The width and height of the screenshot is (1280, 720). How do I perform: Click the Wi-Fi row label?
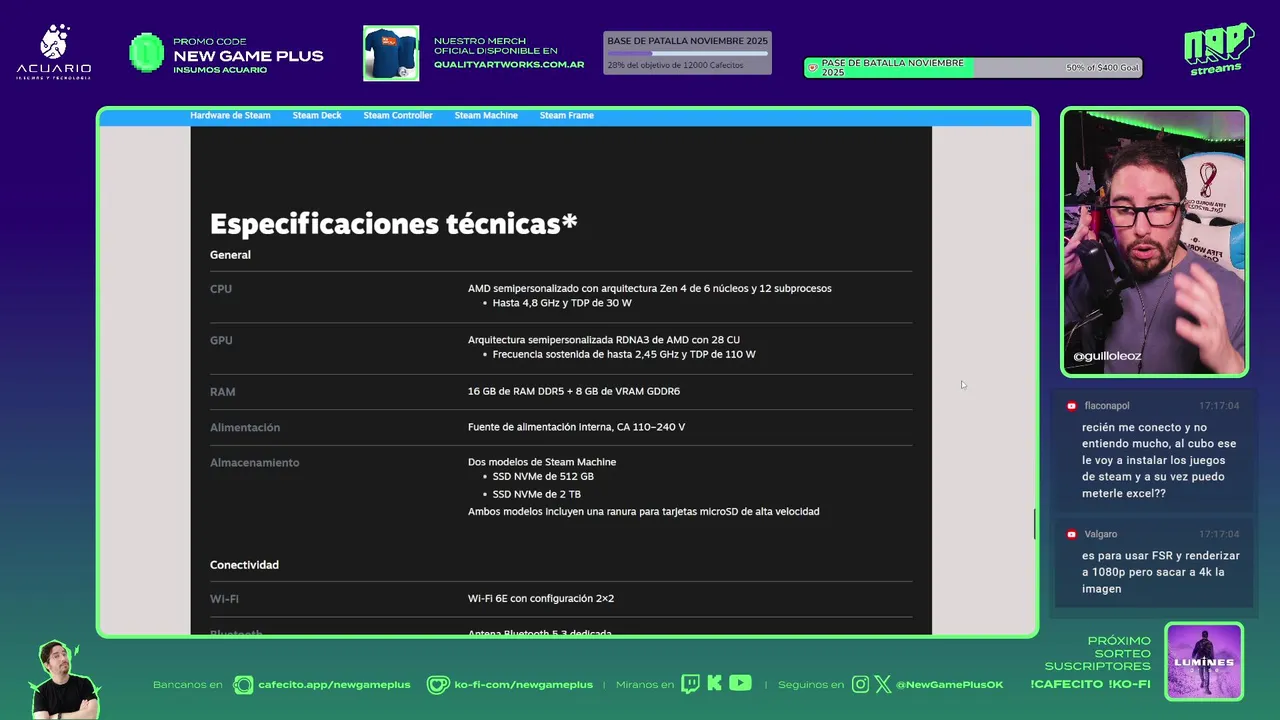tap(224, 599)
